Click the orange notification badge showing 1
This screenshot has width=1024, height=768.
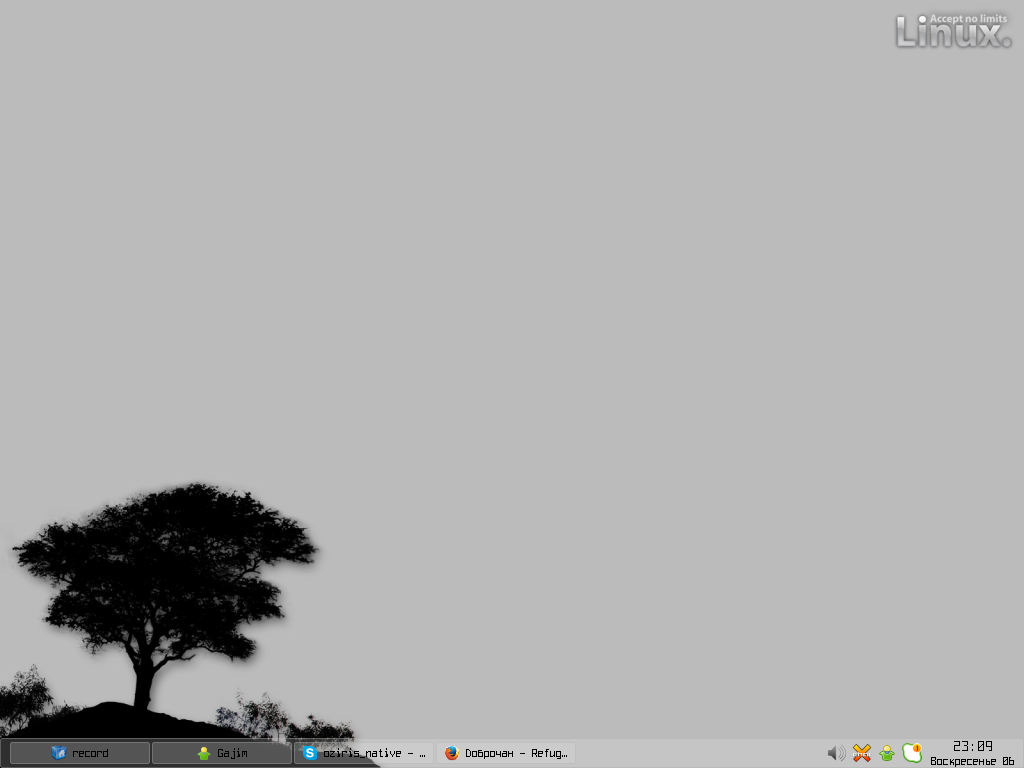click(917, 747)
